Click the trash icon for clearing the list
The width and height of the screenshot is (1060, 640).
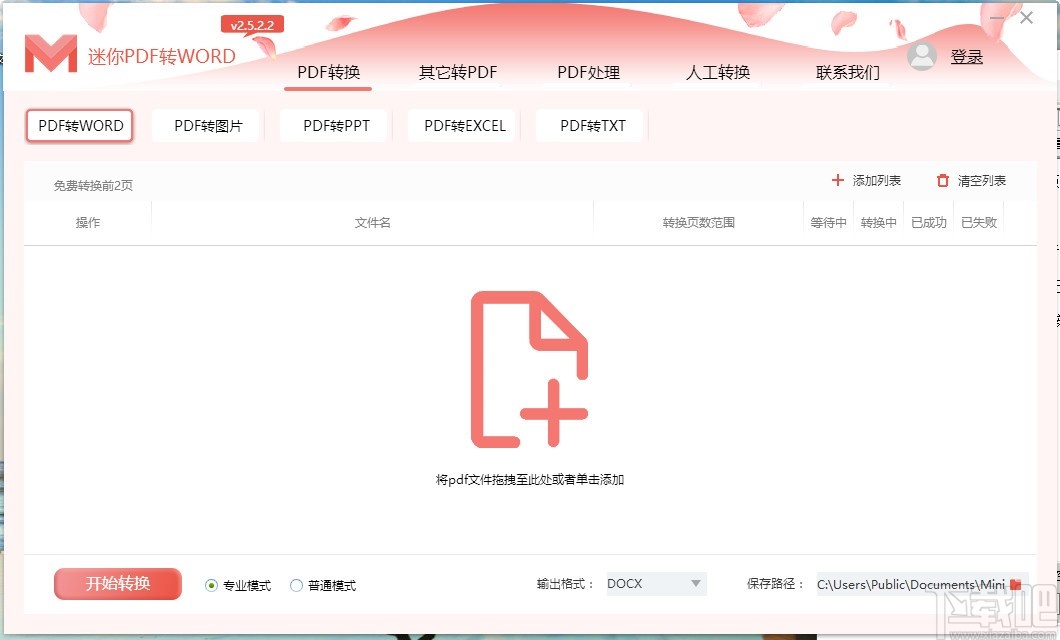point(942,180)
